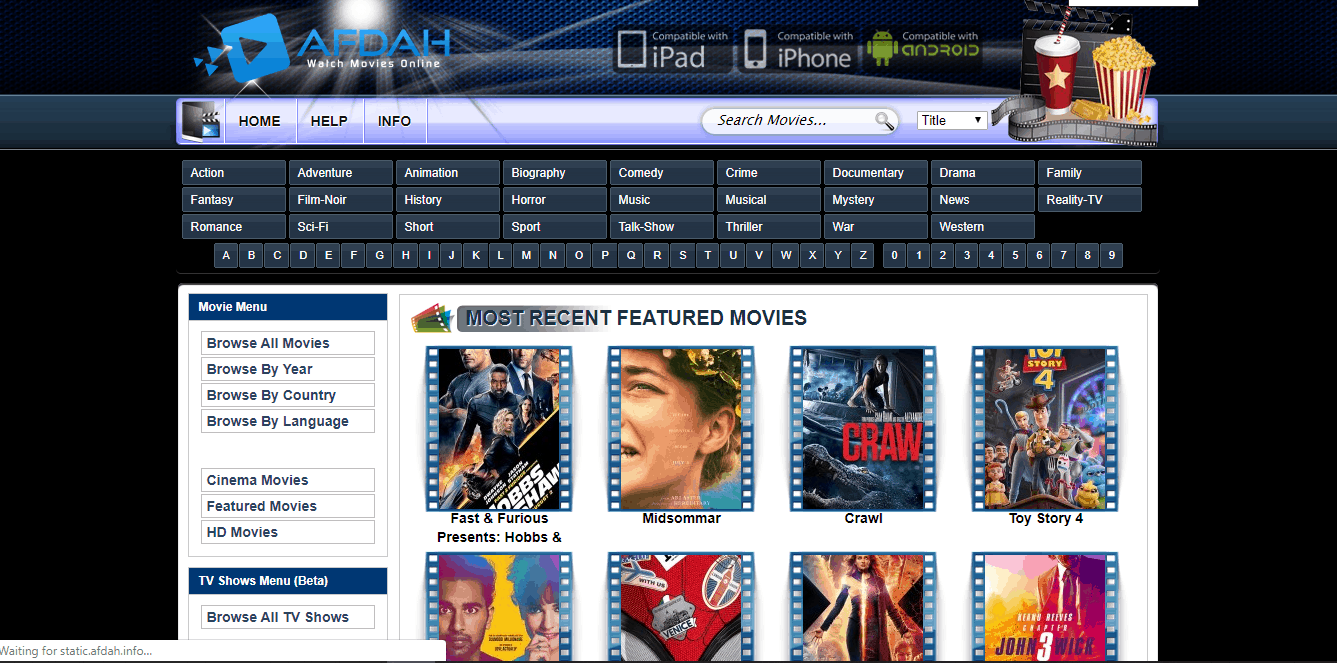Click Browse By Language link

click(288, 421)
